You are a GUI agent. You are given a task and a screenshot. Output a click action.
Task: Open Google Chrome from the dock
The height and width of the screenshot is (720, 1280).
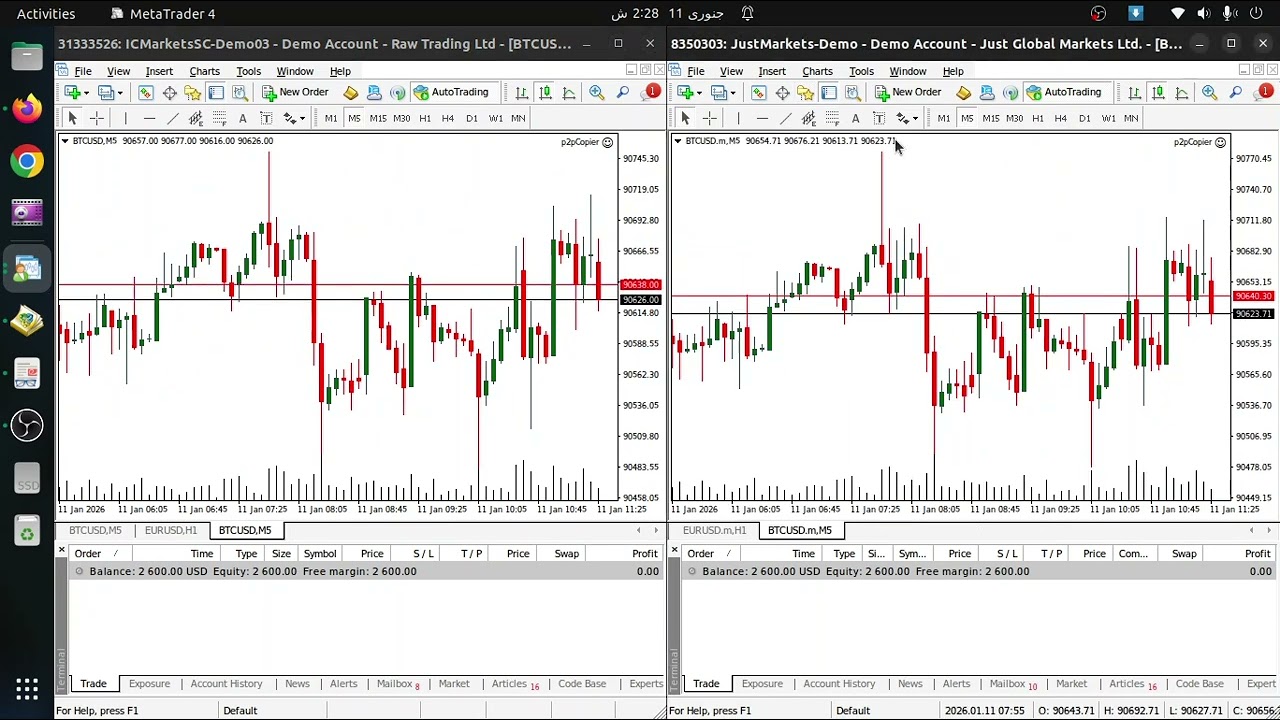[x=27, y=161]
